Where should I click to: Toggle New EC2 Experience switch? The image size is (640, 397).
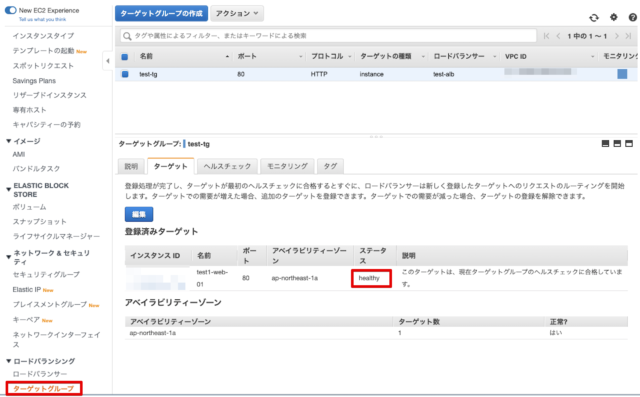point(11,10)
